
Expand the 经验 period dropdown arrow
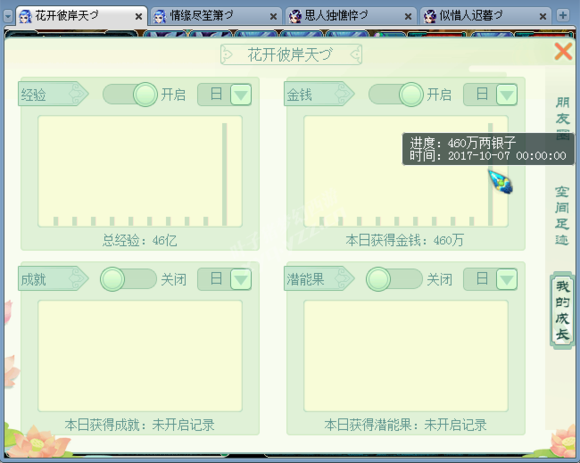point(241,95)
